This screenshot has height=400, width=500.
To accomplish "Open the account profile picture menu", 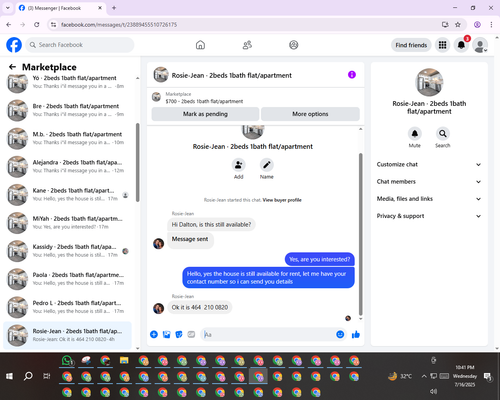I will tap(480, 45).
